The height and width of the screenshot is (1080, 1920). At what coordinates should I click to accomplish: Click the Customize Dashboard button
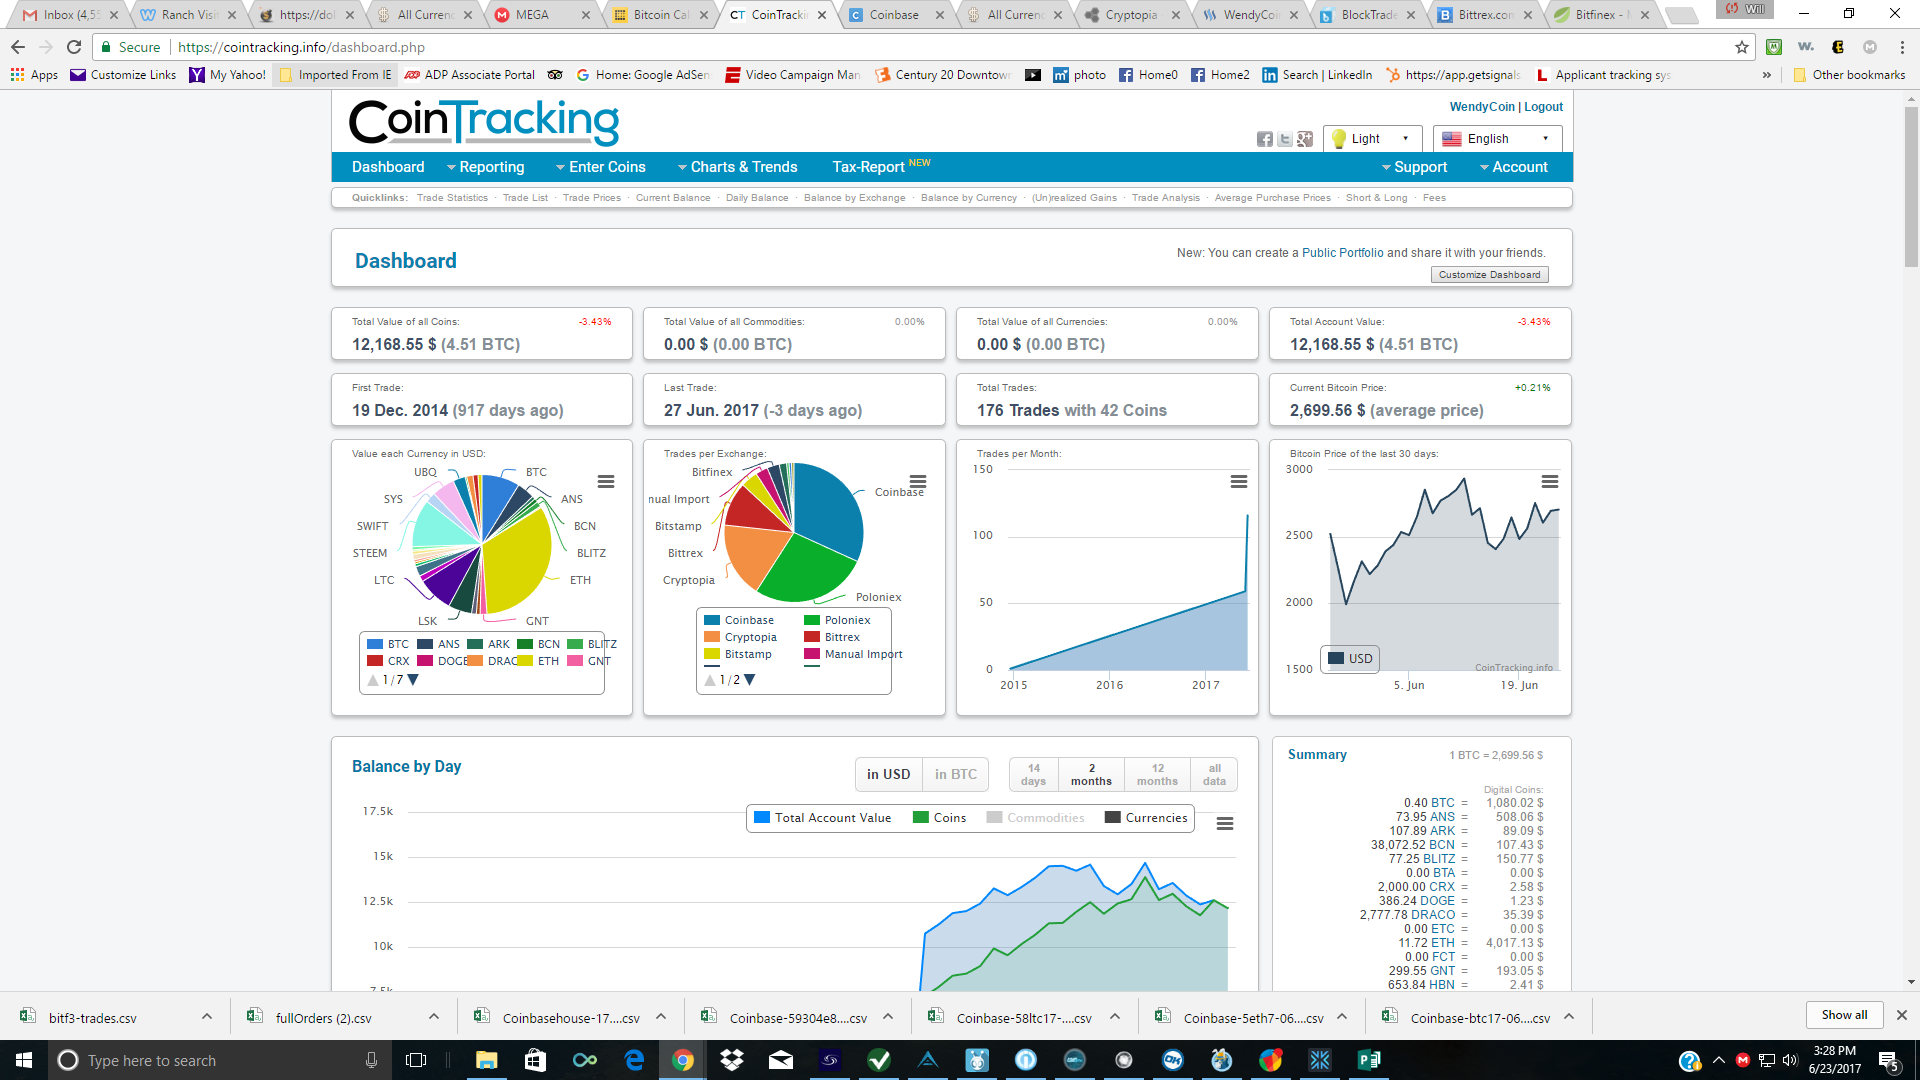pyautogui.click(x=1489, y=275)
